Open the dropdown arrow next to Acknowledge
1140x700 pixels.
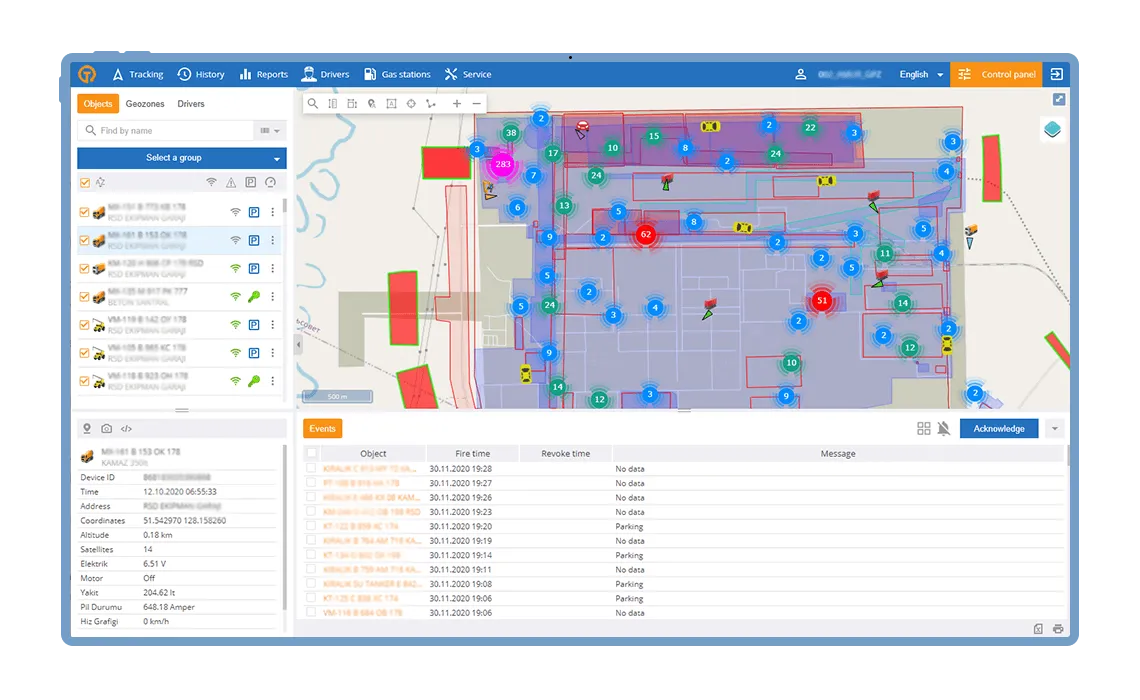click(1055, 428)
